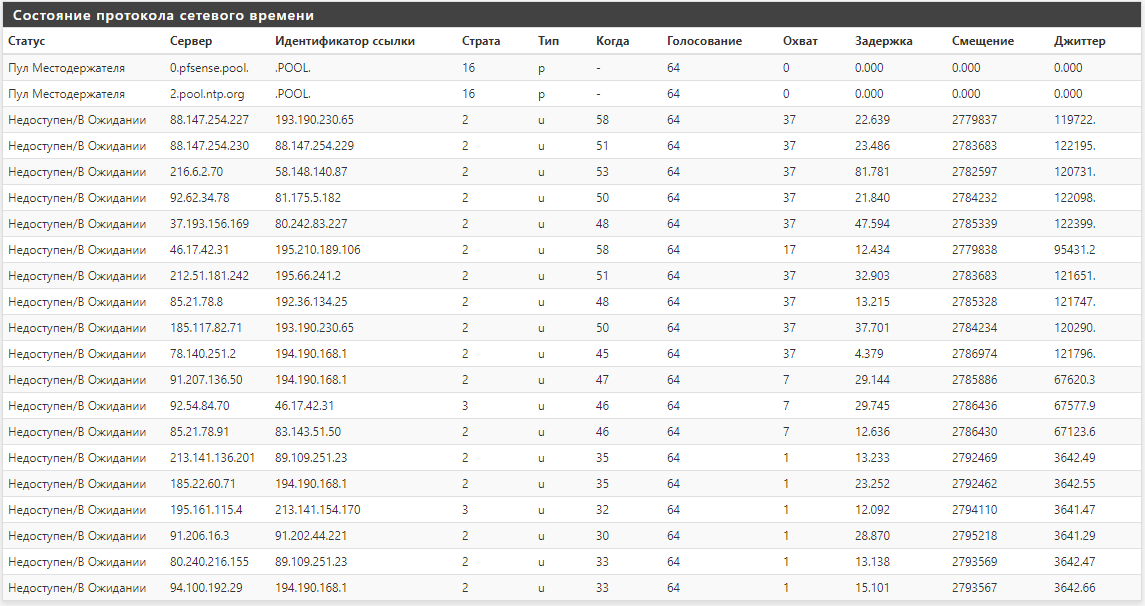Click the "Смещение" column header
The image size is (1145, 606).
click(x=982, y=41)
